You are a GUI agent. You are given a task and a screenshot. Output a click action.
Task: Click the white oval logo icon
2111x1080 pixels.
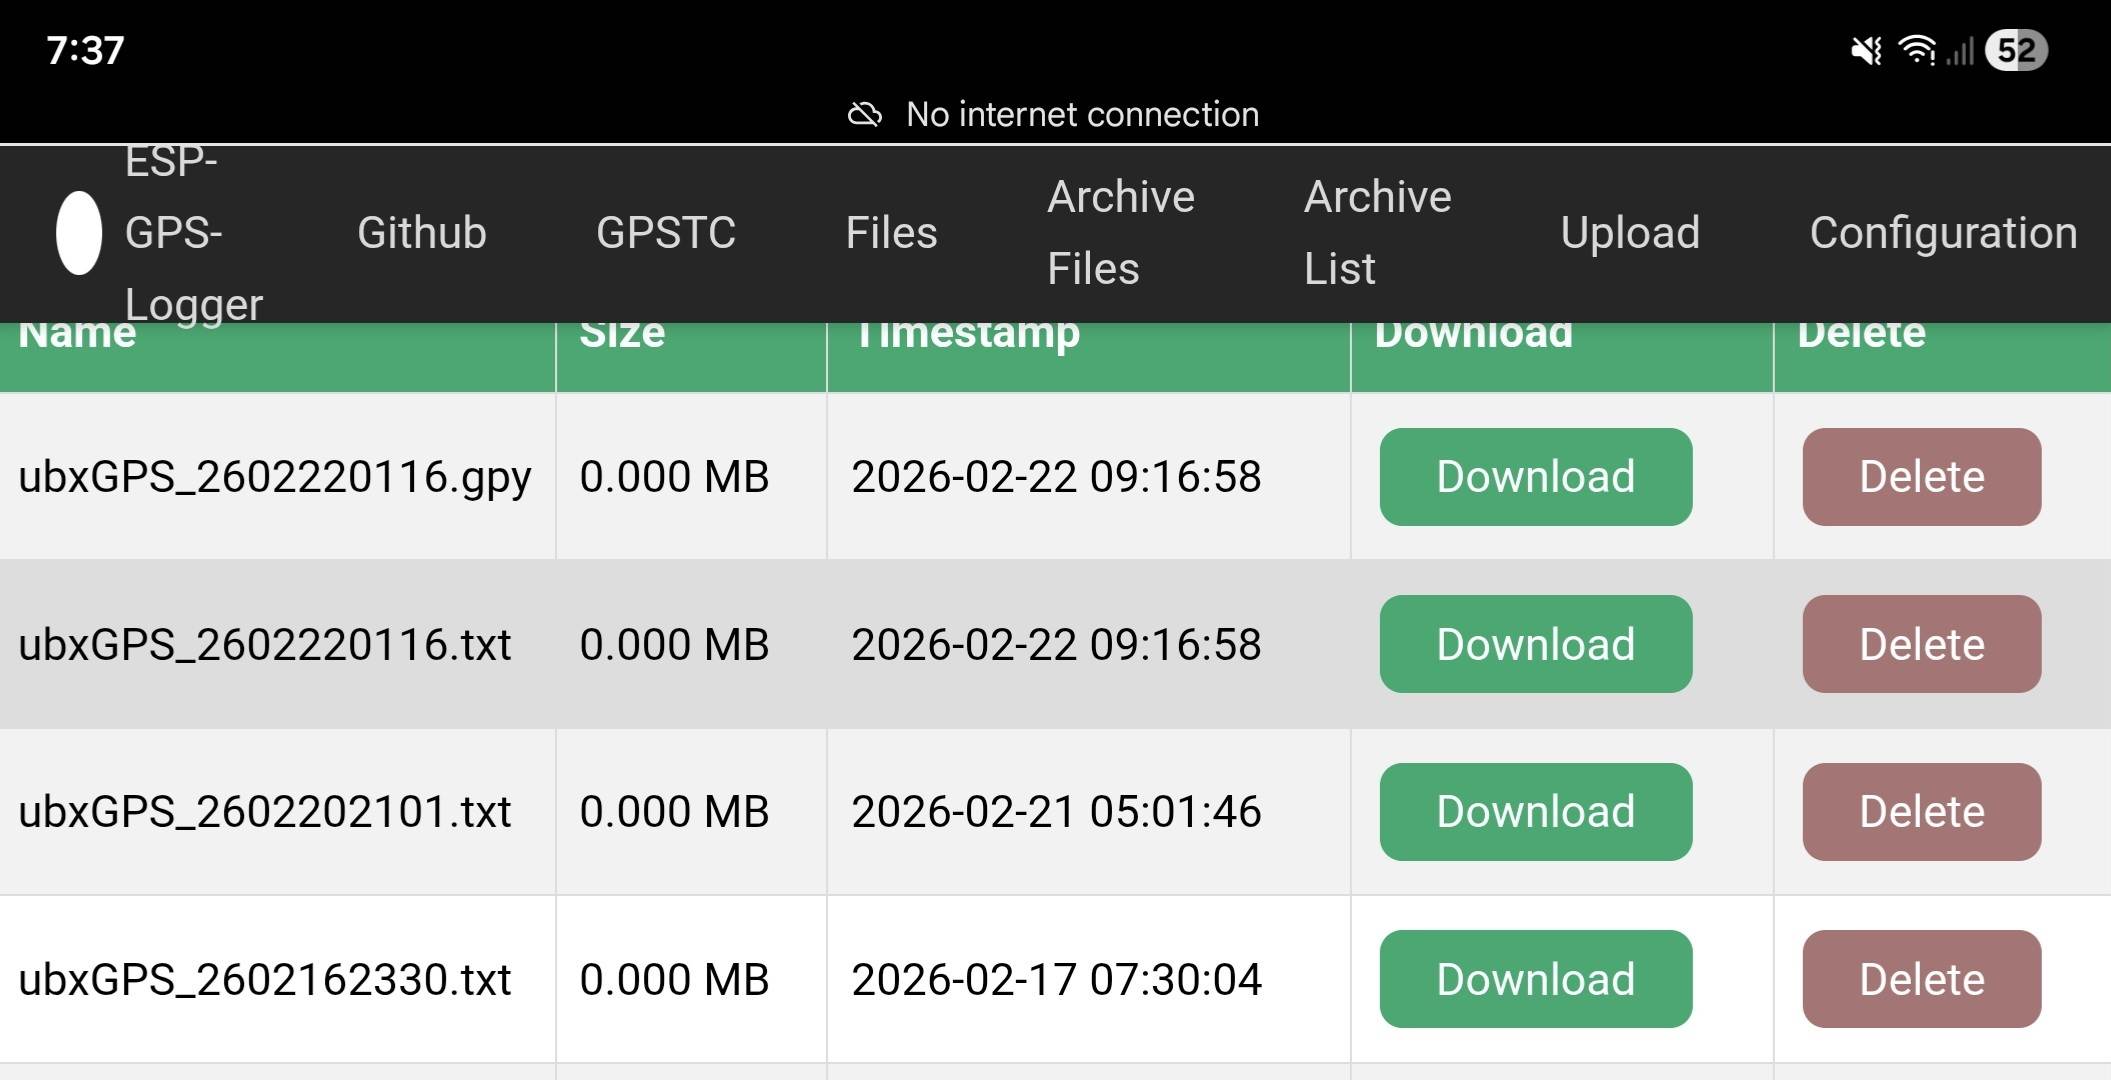coord(78,233)
